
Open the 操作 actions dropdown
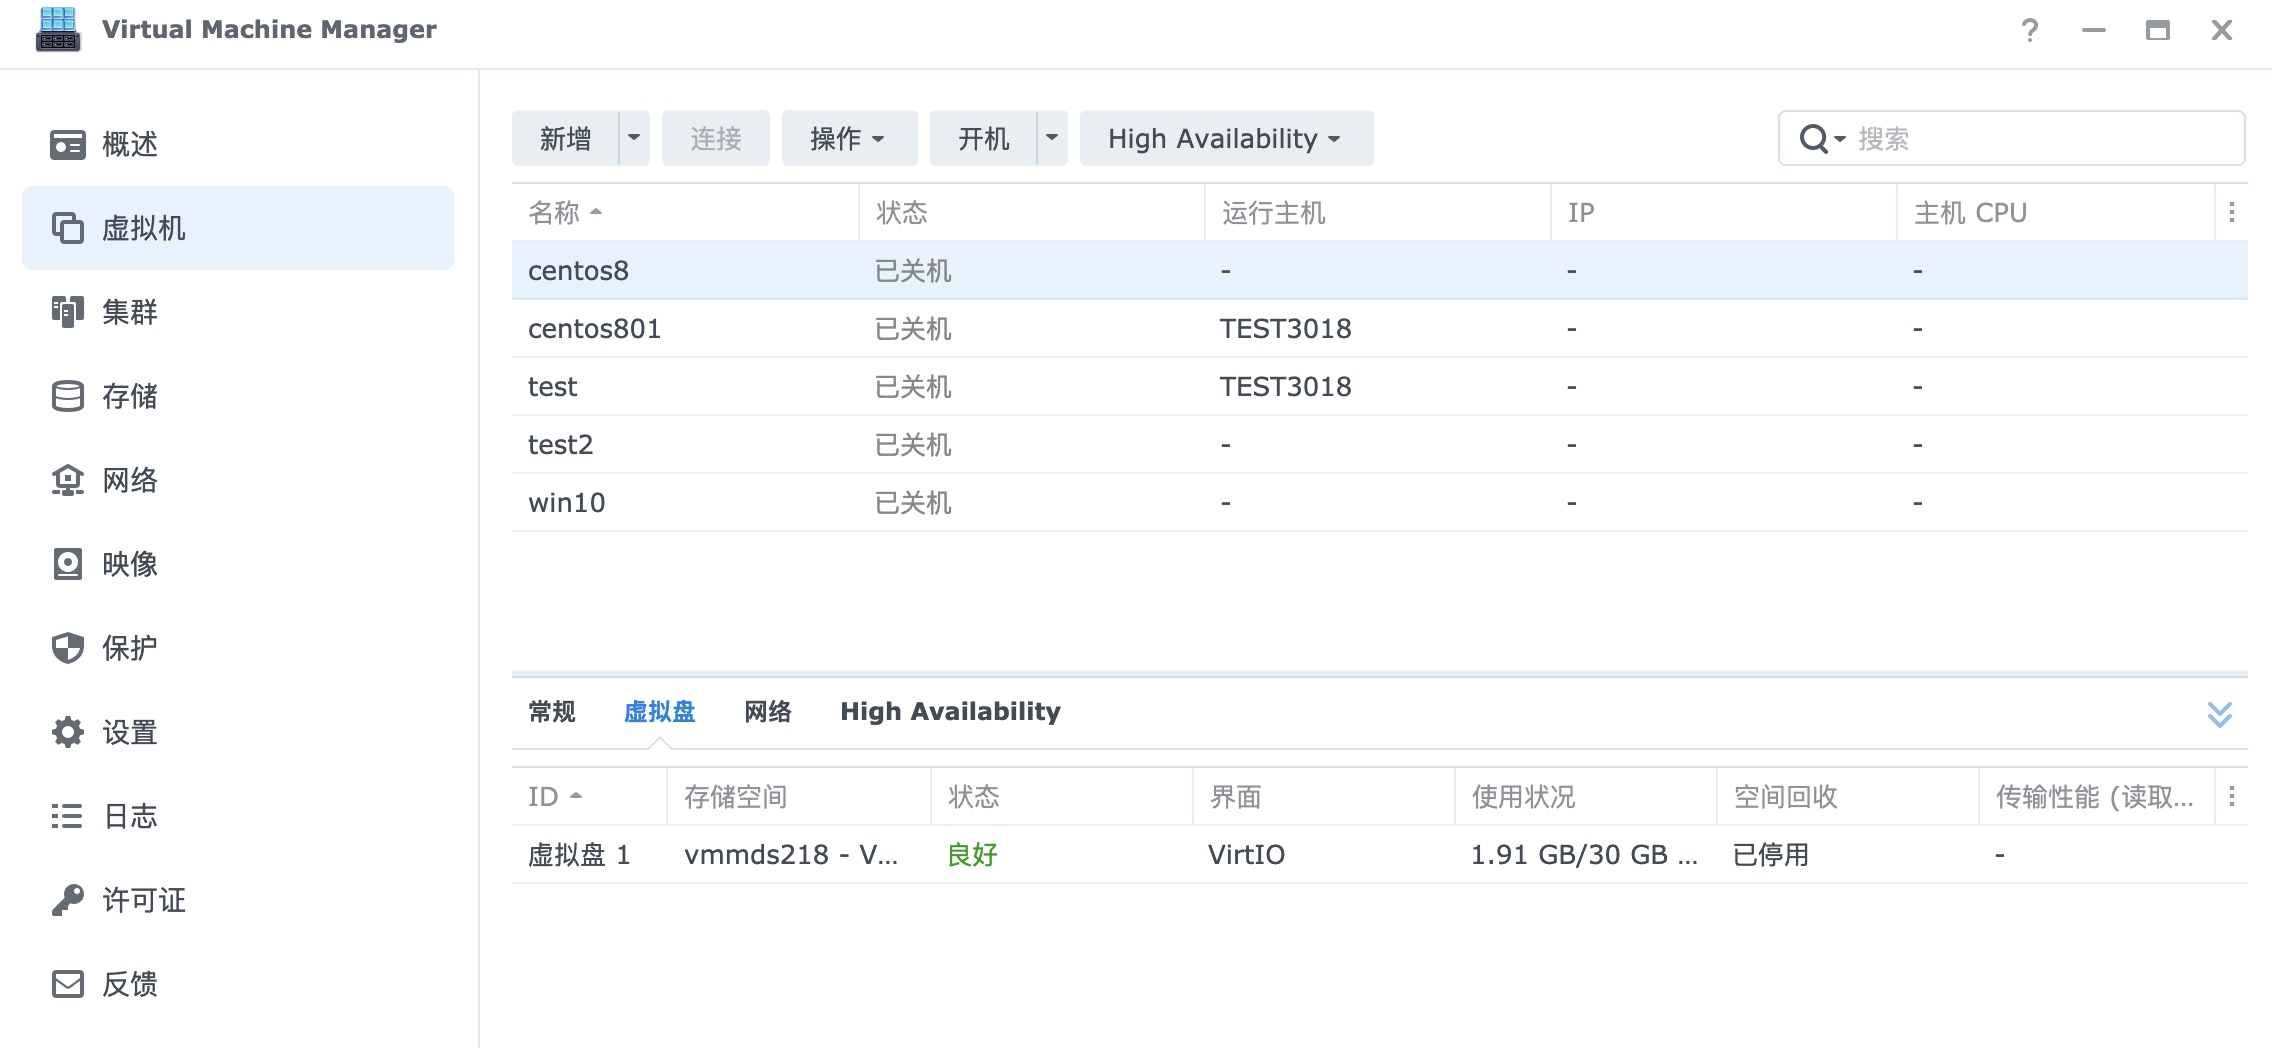[x=849, y=138]
